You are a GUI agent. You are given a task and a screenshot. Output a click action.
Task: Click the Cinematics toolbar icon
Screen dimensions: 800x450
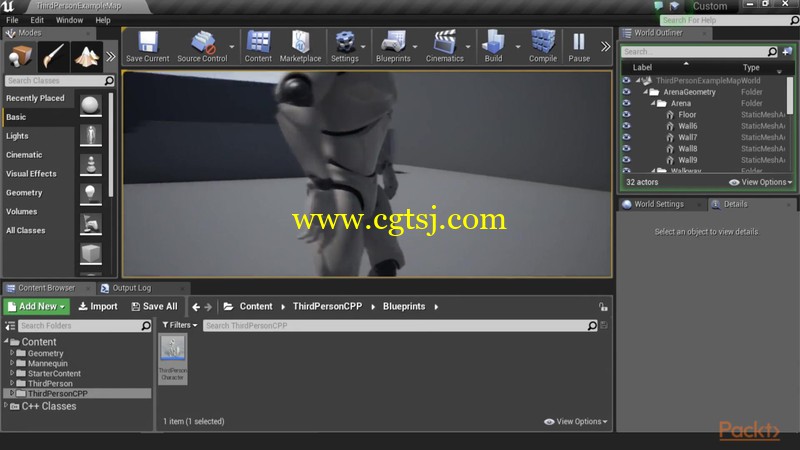(x=444, y=46)
